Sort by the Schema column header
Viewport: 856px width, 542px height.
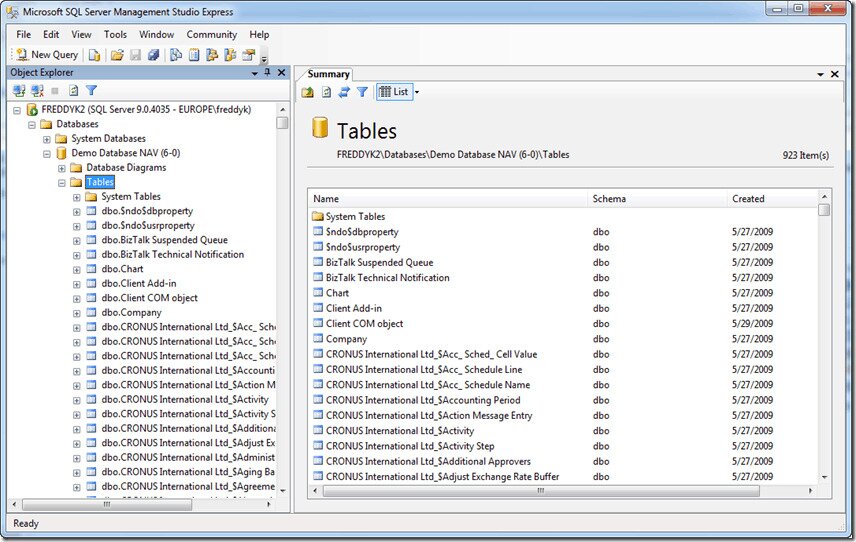tap(609, 199)
